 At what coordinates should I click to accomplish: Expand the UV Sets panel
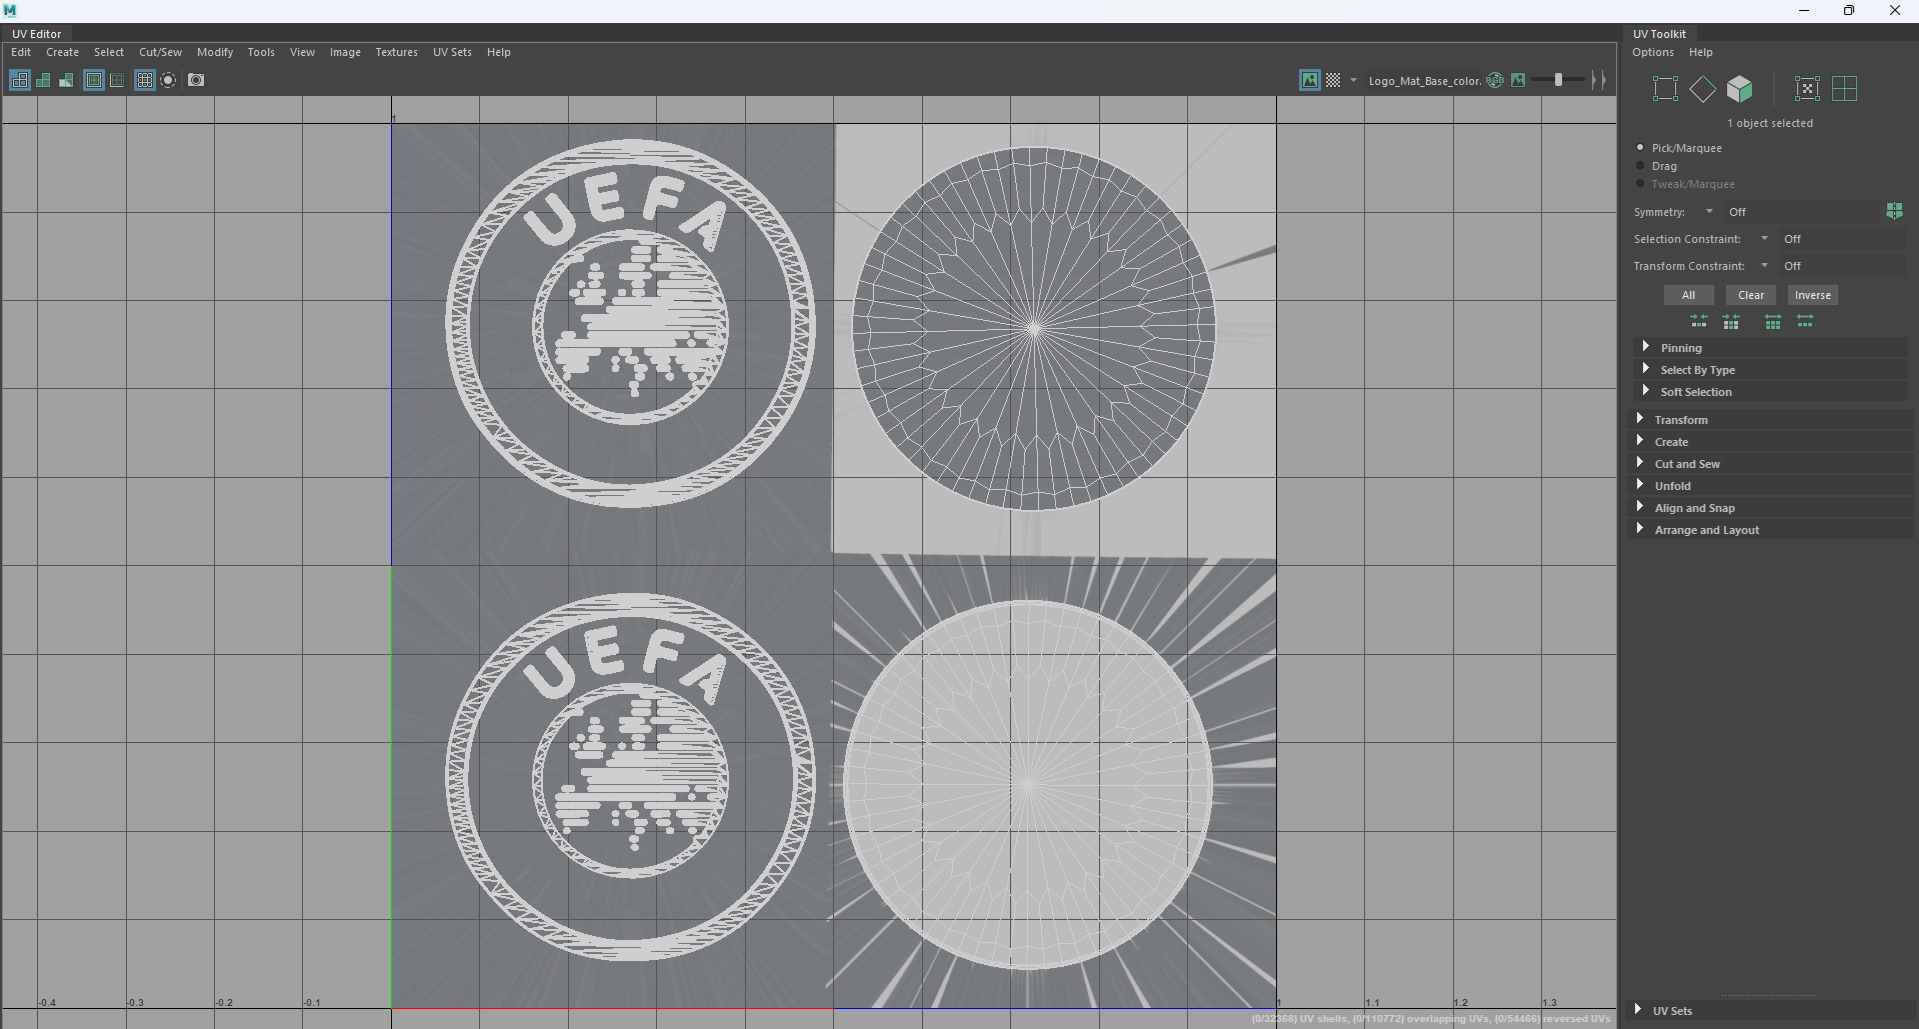point(1770,1011)
